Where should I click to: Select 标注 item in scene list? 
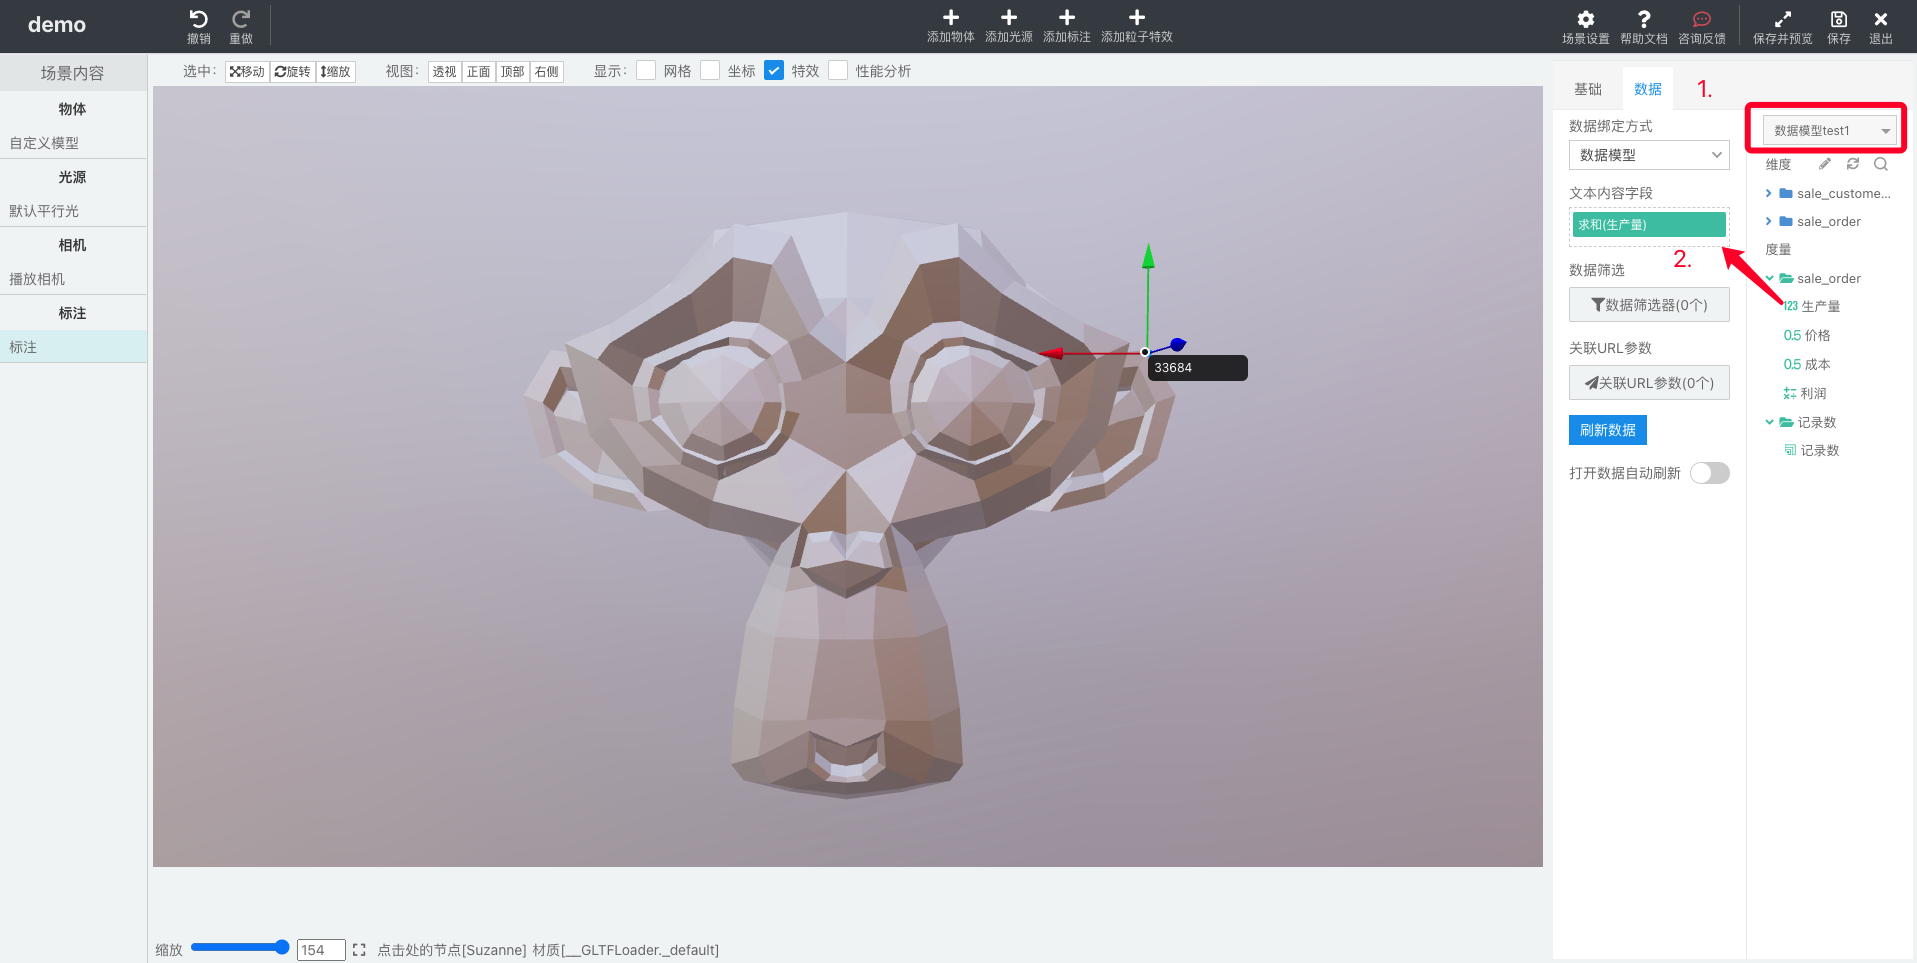74,347
